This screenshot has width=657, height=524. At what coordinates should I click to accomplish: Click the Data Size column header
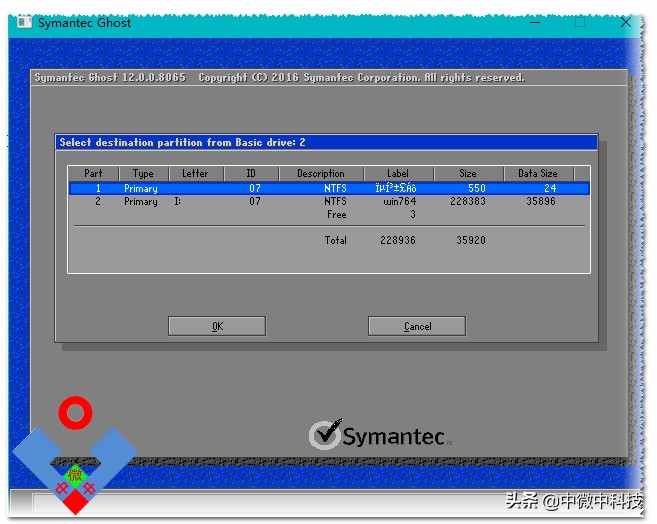(x=538, y=173)
